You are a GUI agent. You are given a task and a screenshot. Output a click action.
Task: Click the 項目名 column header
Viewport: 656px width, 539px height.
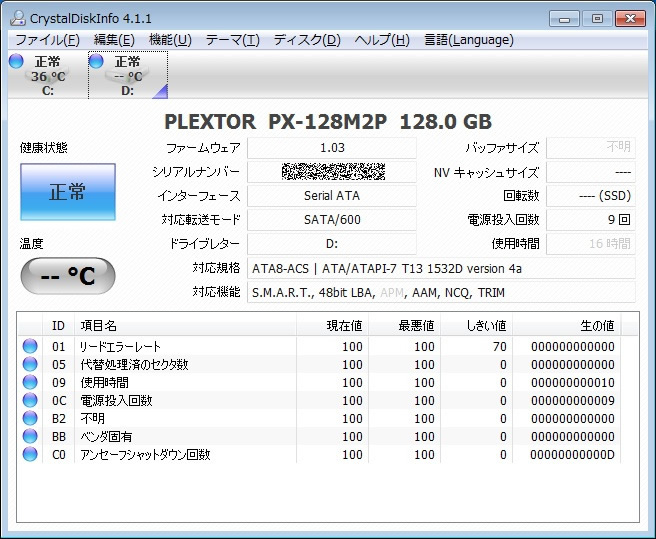coord(185,326)
